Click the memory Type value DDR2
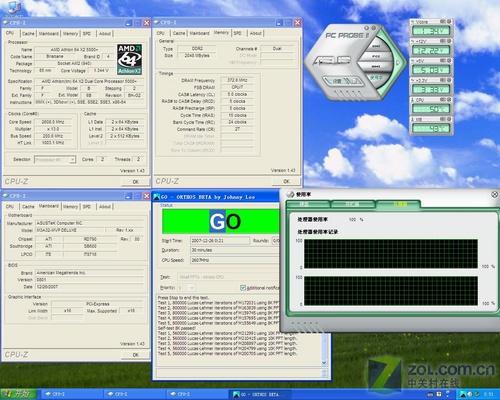The width and height of the screenshot is (500, 400). coord(197,48)
